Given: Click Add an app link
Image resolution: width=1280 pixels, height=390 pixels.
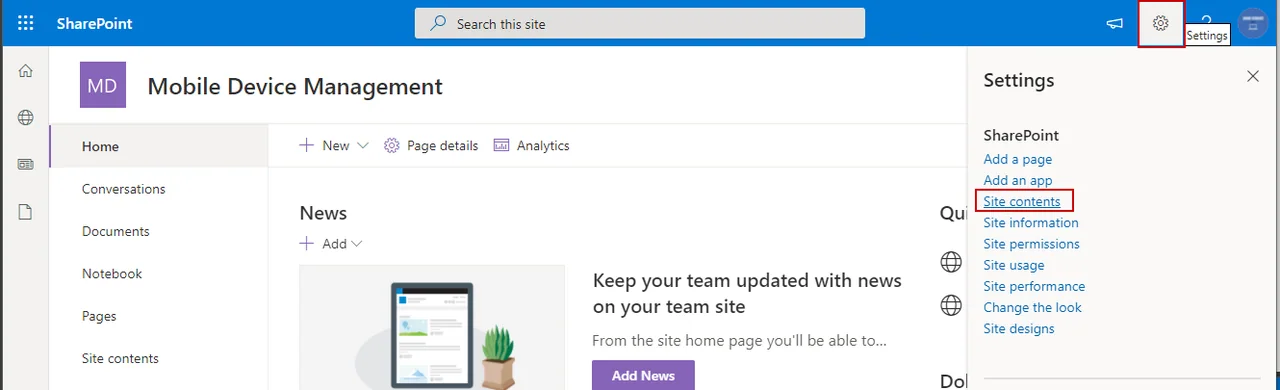Looking at the screenshot, I should [1017, 180].
